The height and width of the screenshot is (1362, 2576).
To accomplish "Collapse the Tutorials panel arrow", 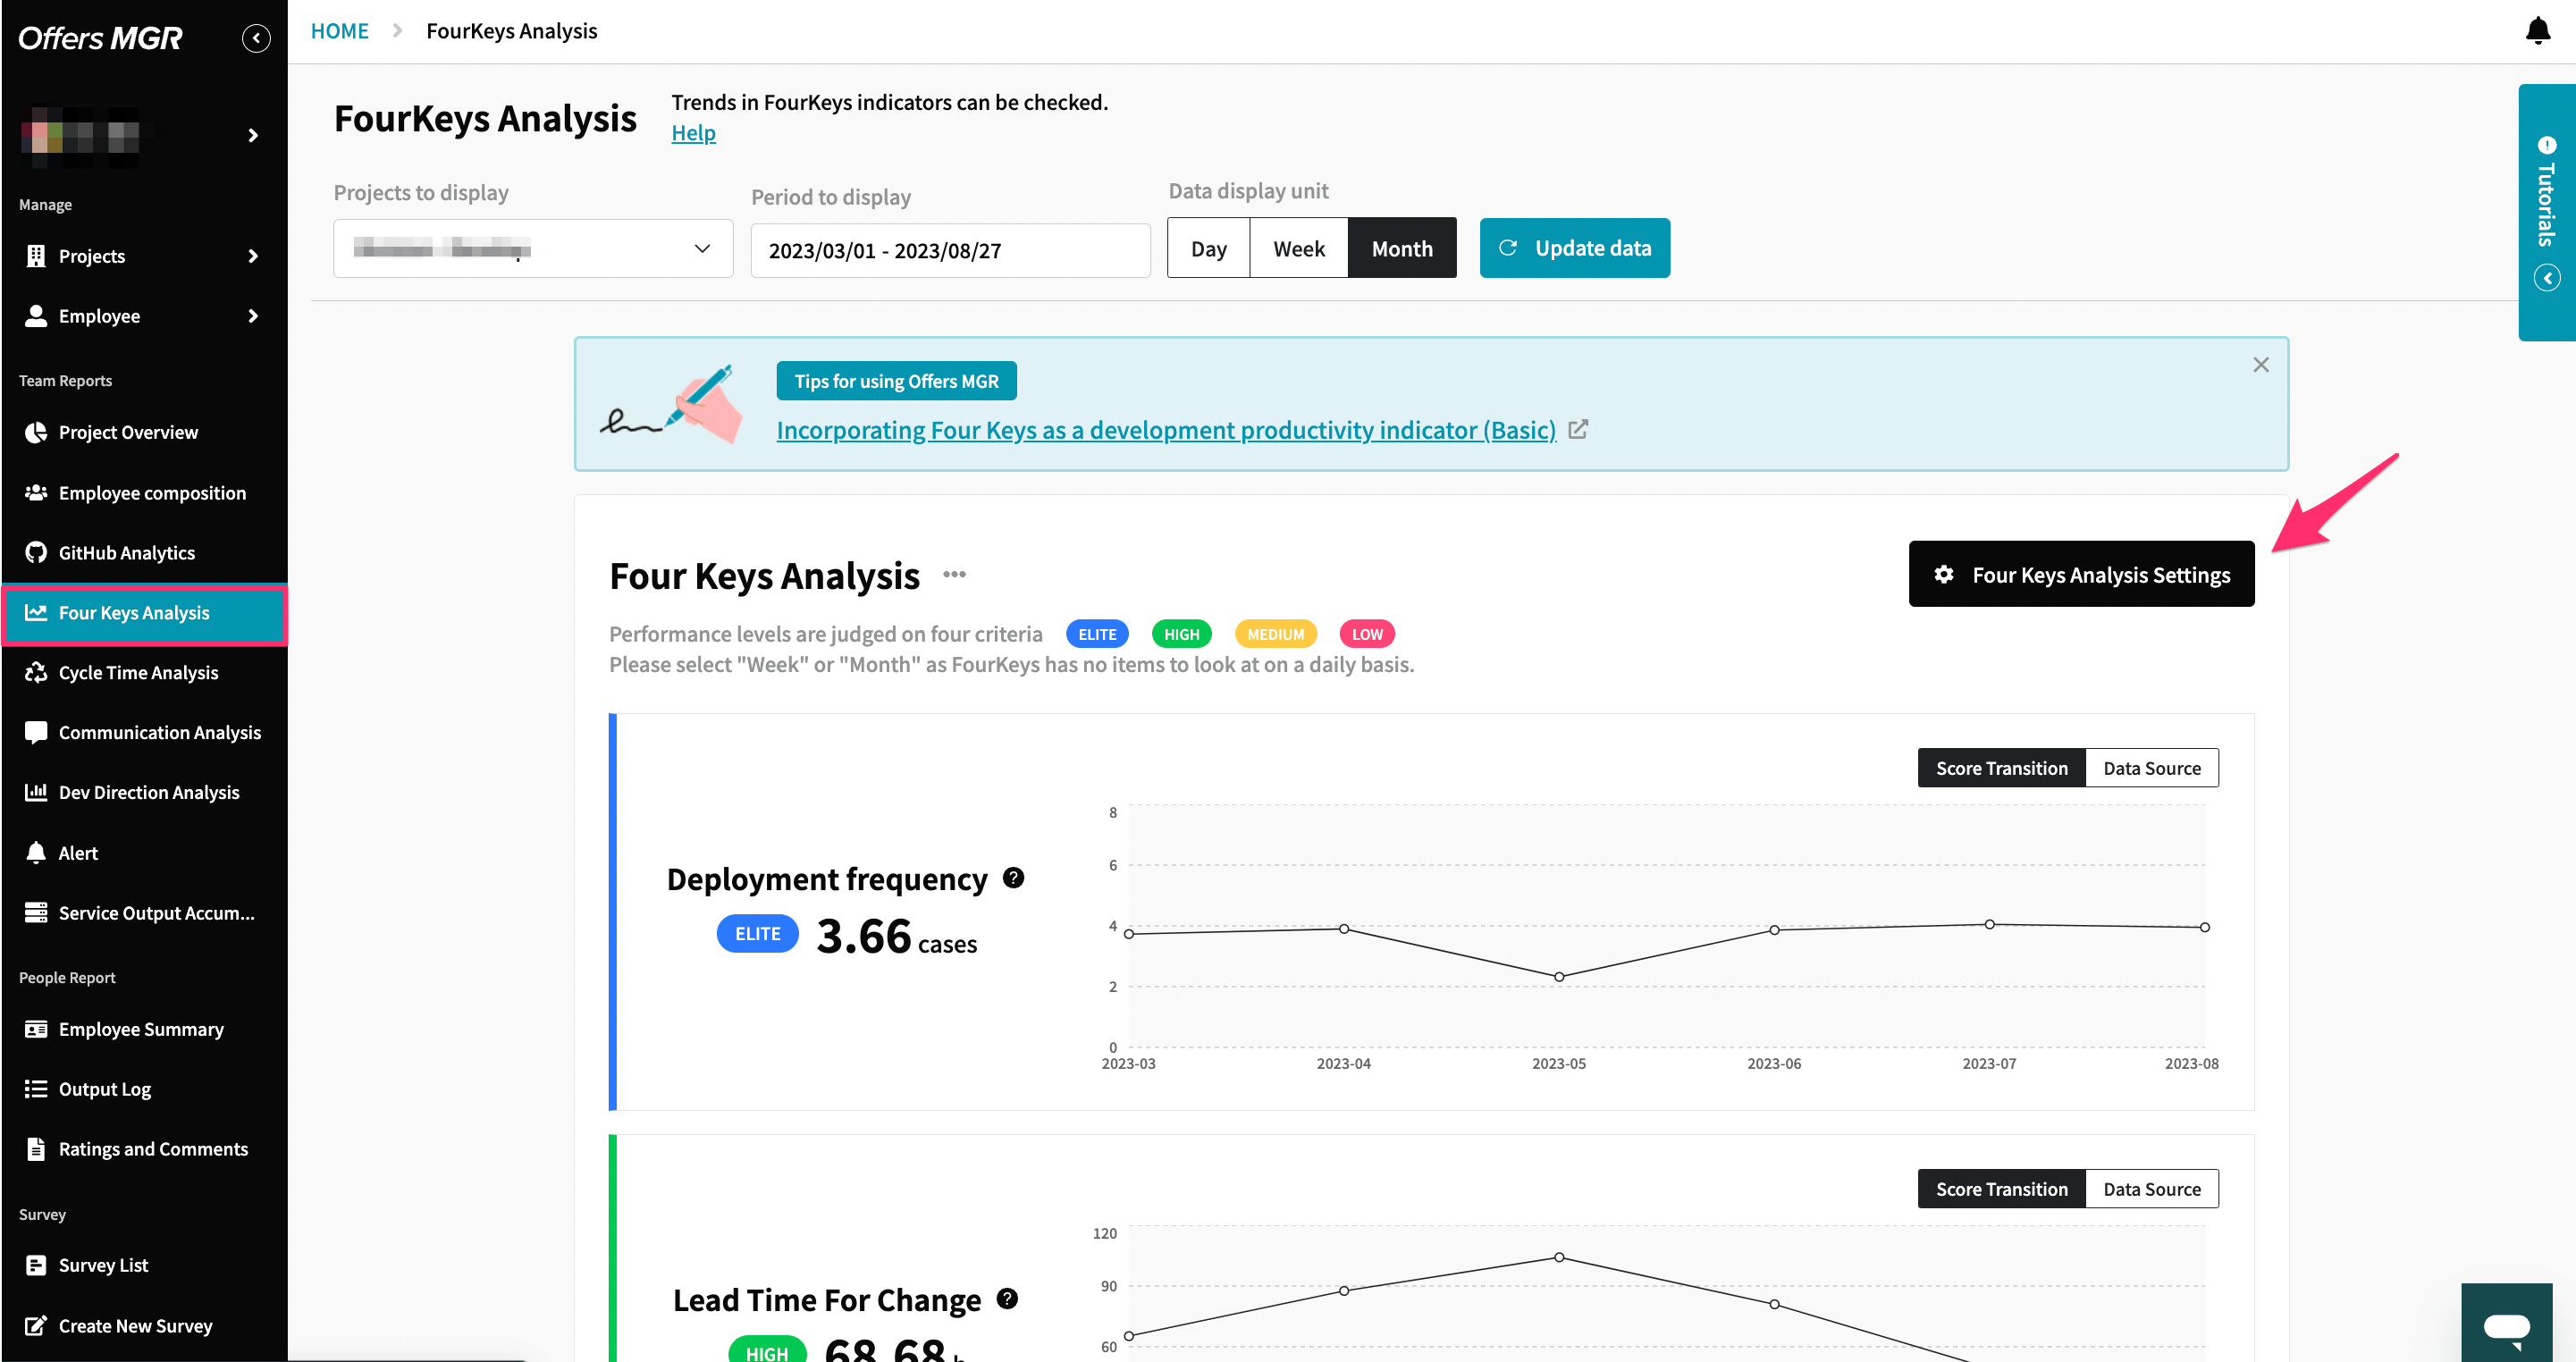I will click(x=2547, y=278).
